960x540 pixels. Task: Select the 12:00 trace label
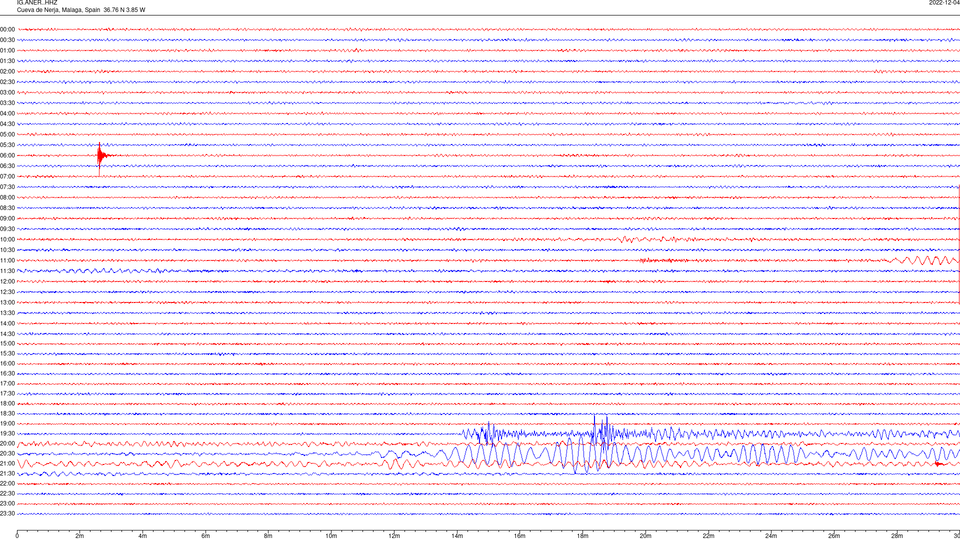[7, 281]
